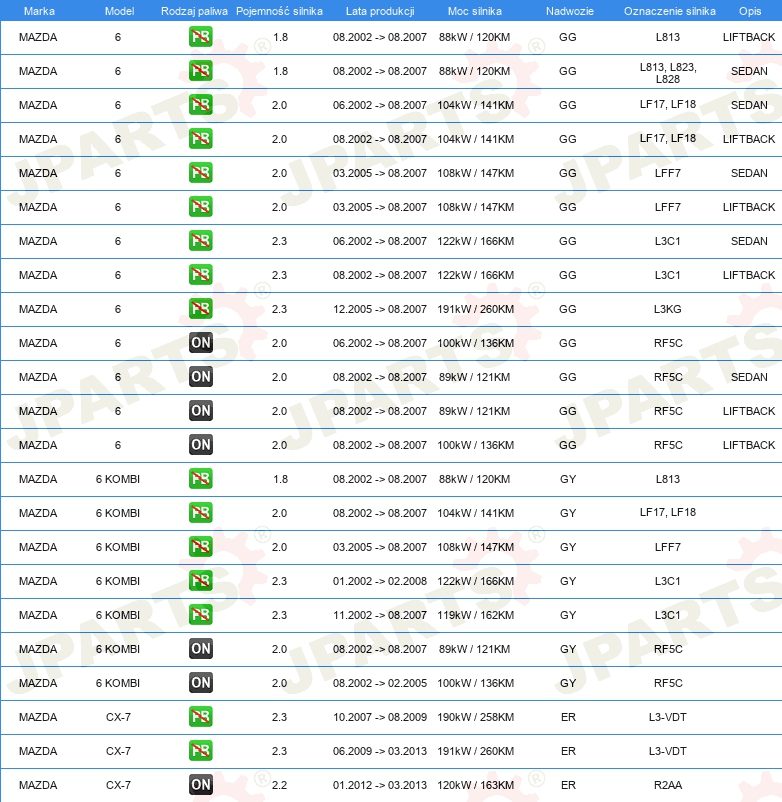Click diesel ON icon in 6 Kombi 08.2002 -> 02.2005 row
The width and height of the screenshot is (782, 802).
click(x=200, y=683)
